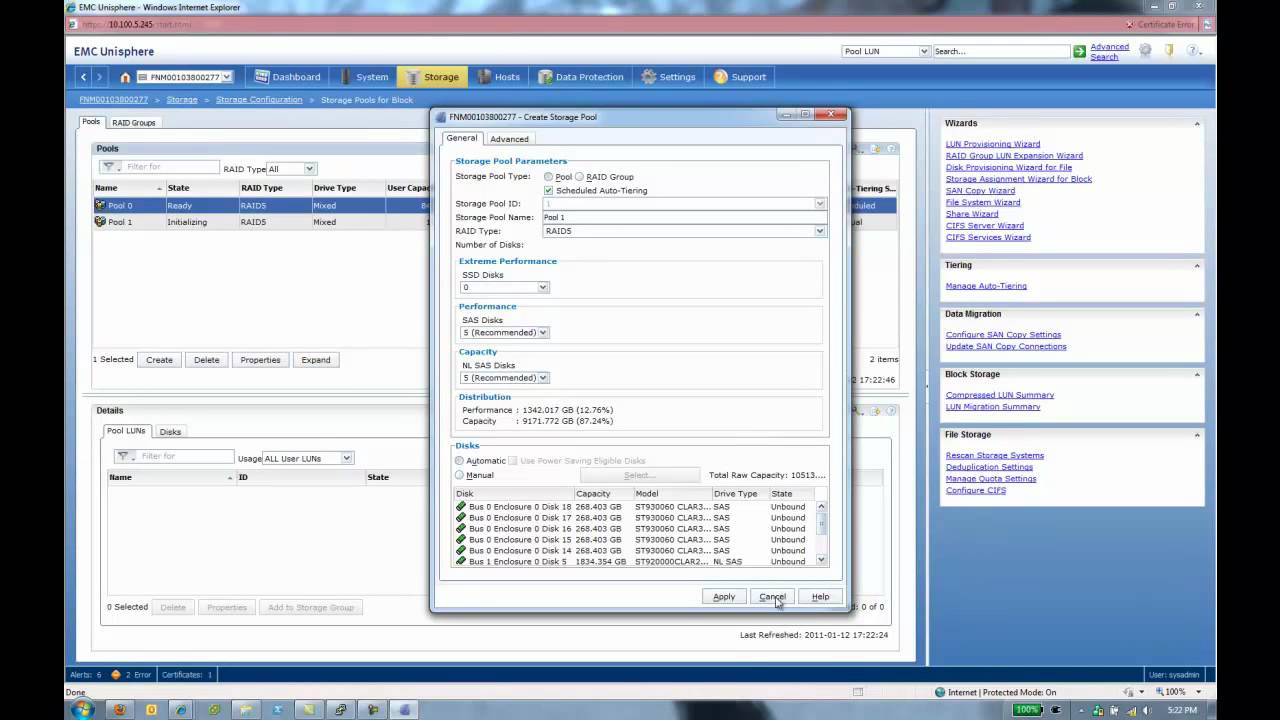This screenshot has height=720, width=1280.
Task: Click the Storage Pool Name input field
Action: click(x=685, y=217)
